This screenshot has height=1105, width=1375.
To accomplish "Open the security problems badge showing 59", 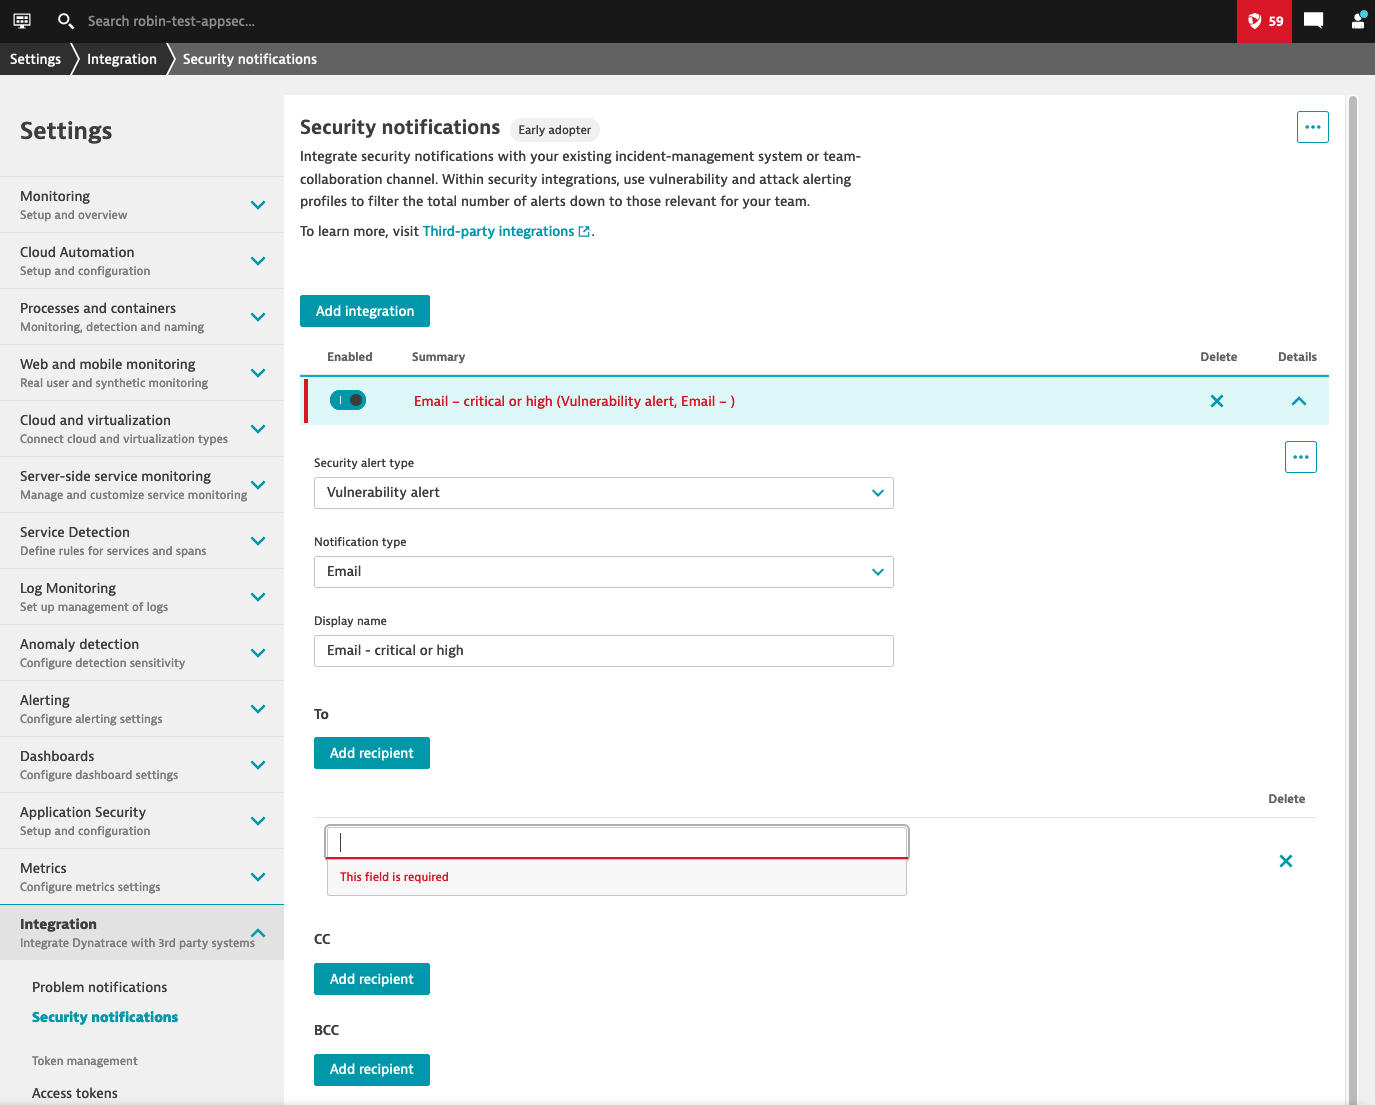I will click(x=1264, y=21).
